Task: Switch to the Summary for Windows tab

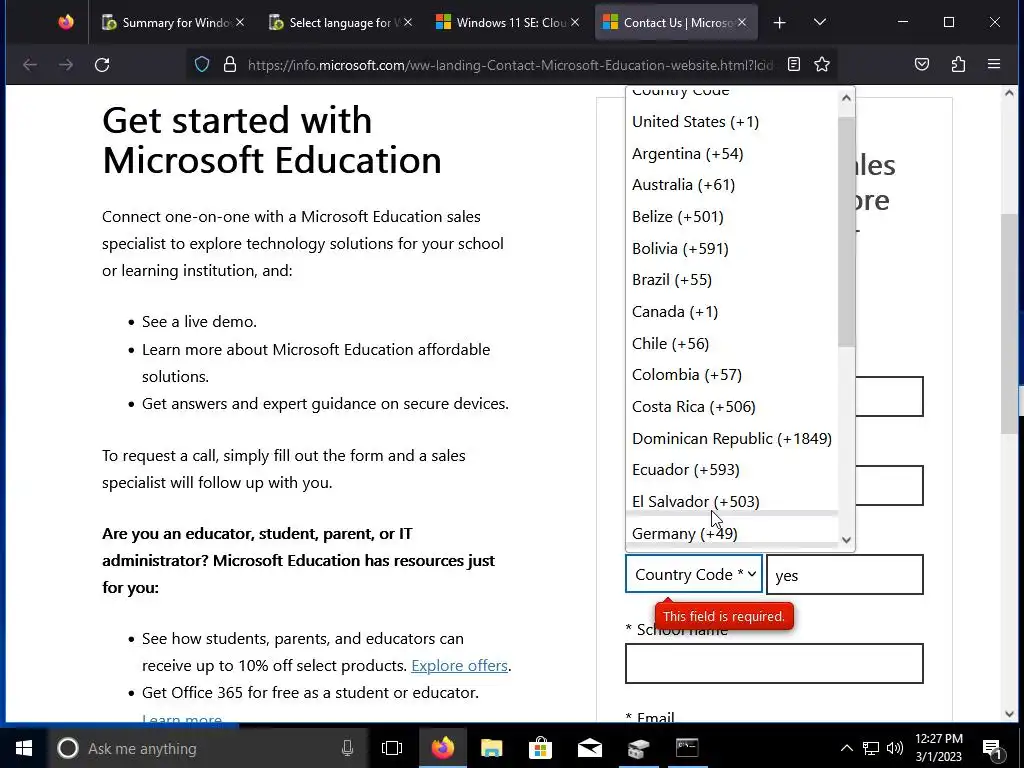Action: pos(167,22)
